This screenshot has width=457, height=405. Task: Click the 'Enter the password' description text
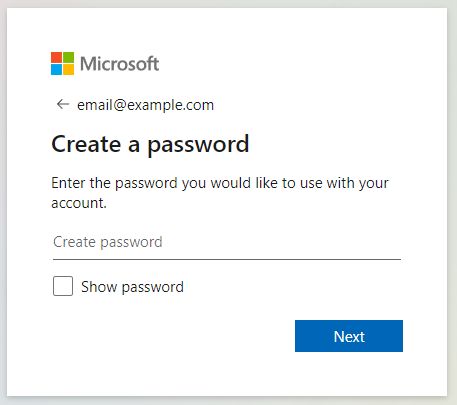tap(220, 193)
